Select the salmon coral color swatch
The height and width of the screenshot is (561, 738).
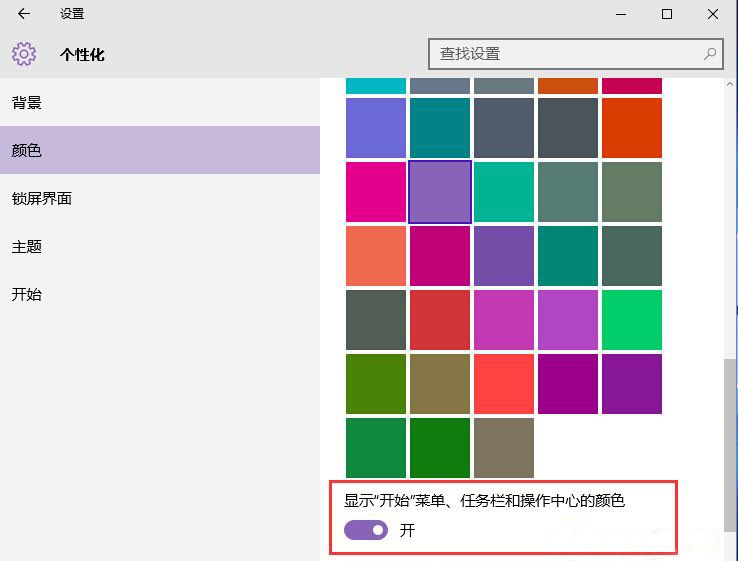tap(376, 255)
